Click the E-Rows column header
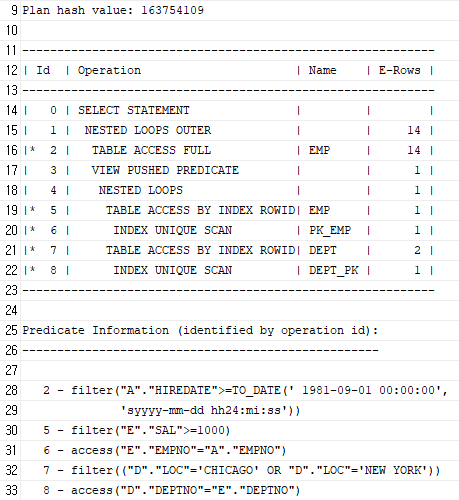Image resolution: width=459 pixels, height=500 pixels. click(399, 70)
